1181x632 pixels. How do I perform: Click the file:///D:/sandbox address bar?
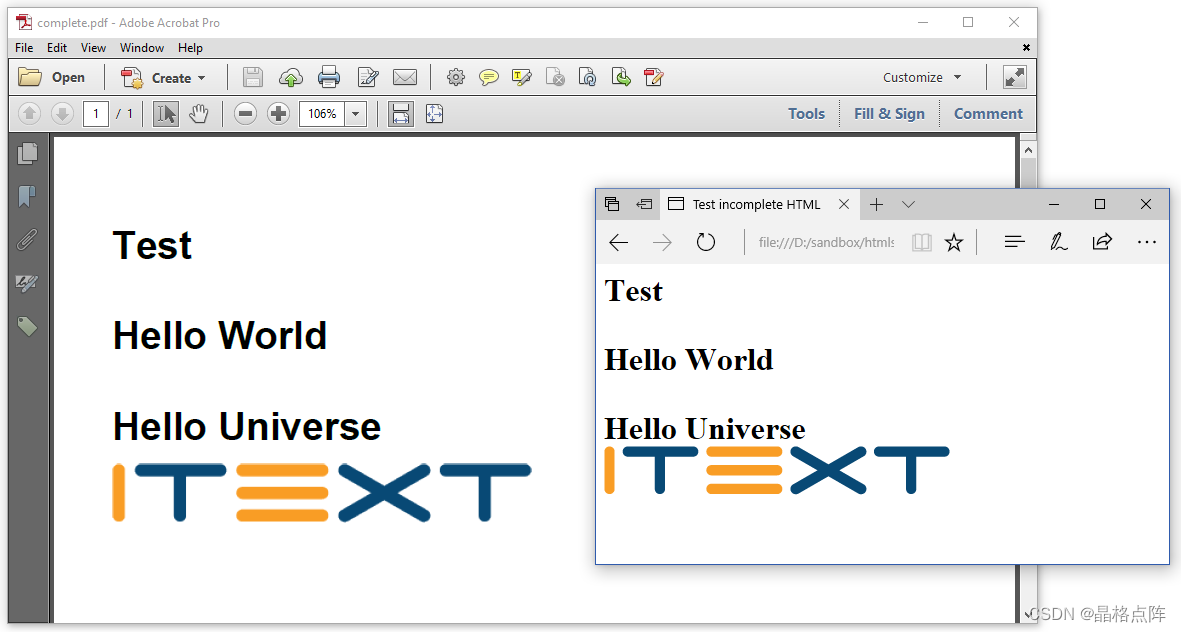(x=826, y=243)
